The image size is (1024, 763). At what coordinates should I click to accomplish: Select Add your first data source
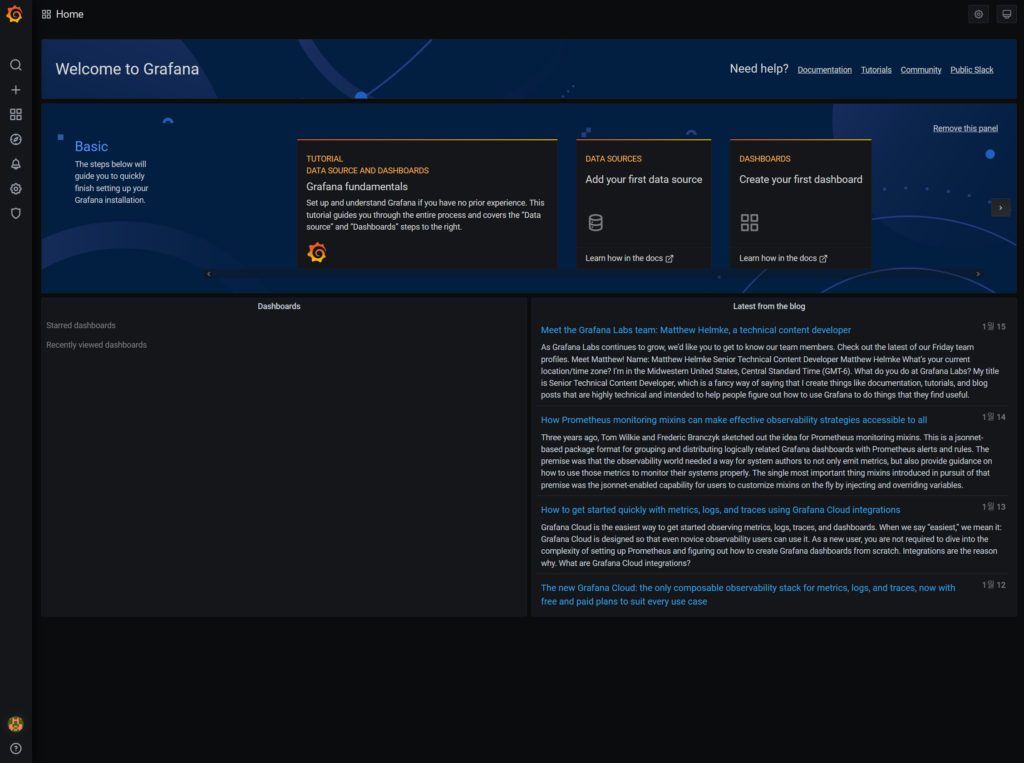pyautogui.click(x=643, y=180)
